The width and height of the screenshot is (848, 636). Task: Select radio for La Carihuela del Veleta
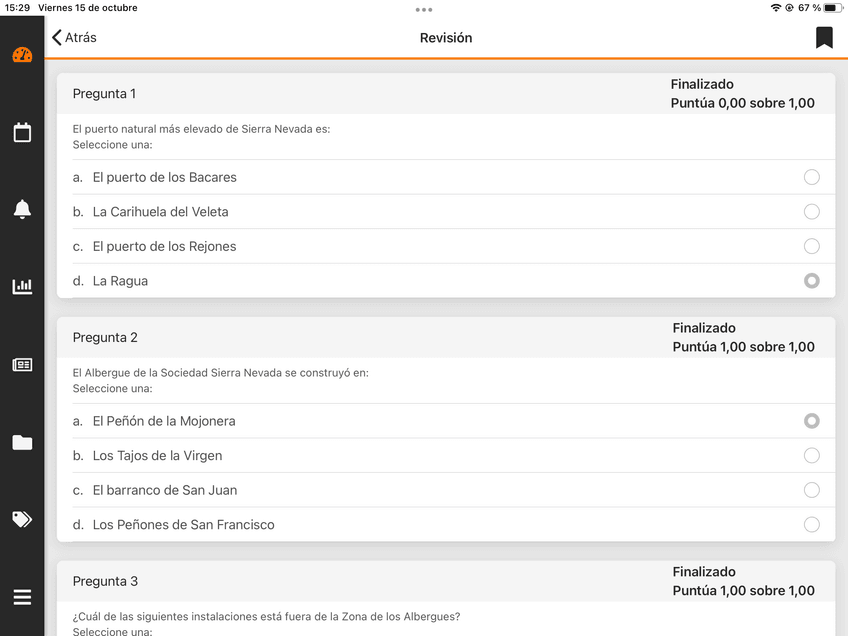tap(811, 212)
